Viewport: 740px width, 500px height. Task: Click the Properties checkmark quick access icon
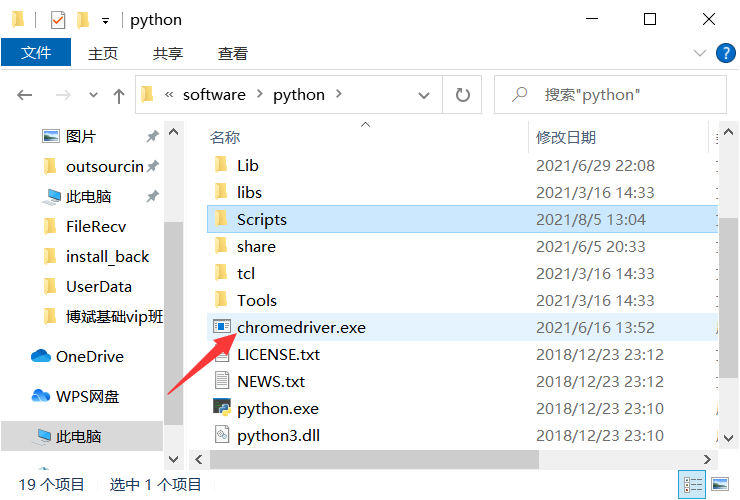click(58, 20)
